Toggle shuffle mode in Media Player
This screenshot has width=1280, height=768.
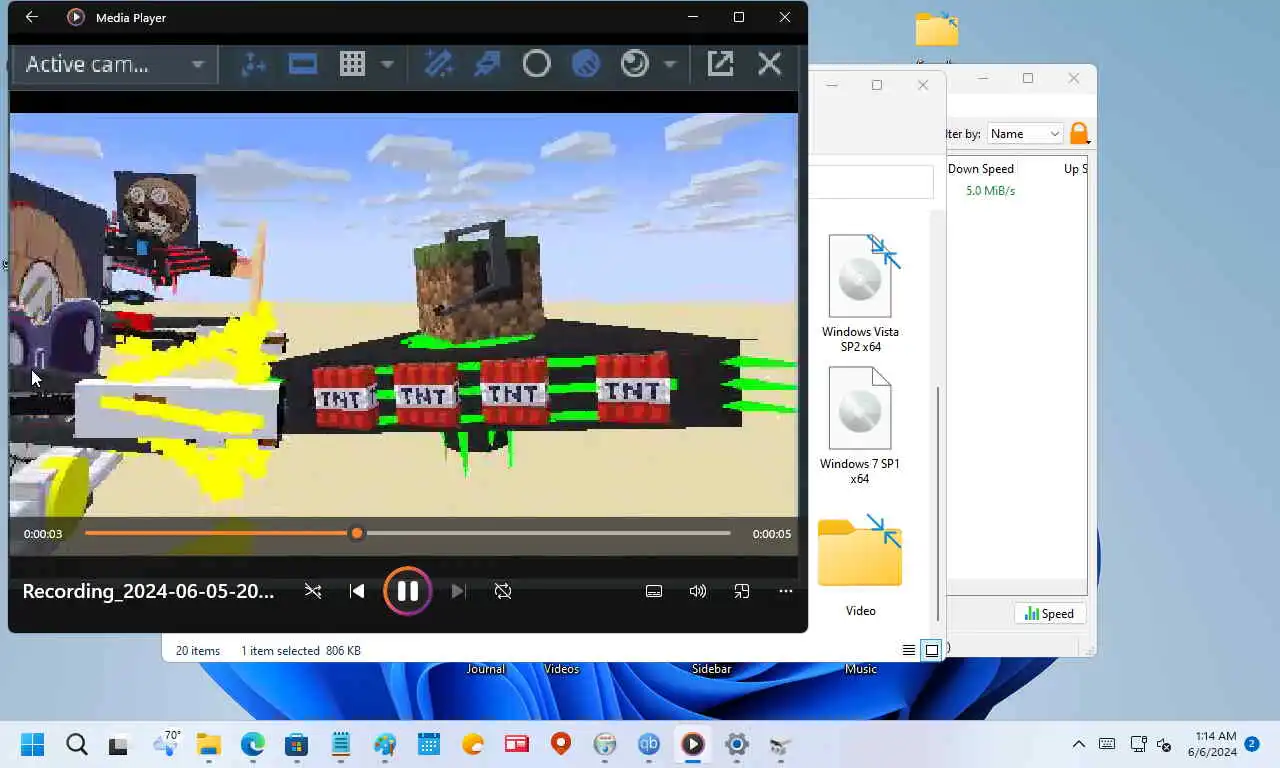(x=313, y=591)
